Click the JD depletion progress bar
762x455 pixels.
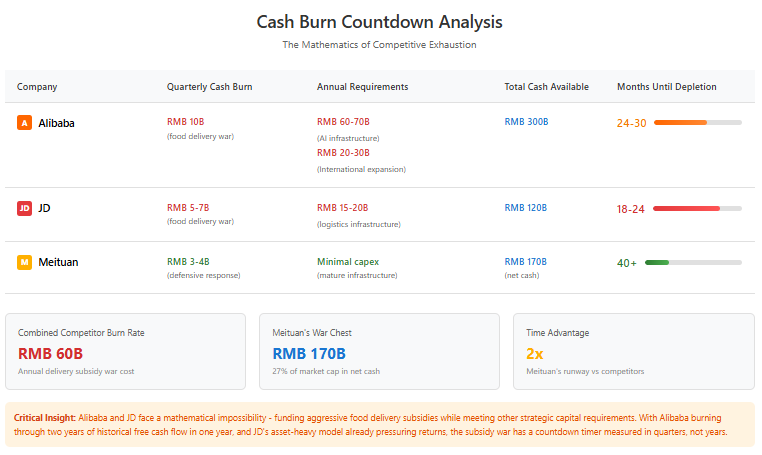[698, 209]
